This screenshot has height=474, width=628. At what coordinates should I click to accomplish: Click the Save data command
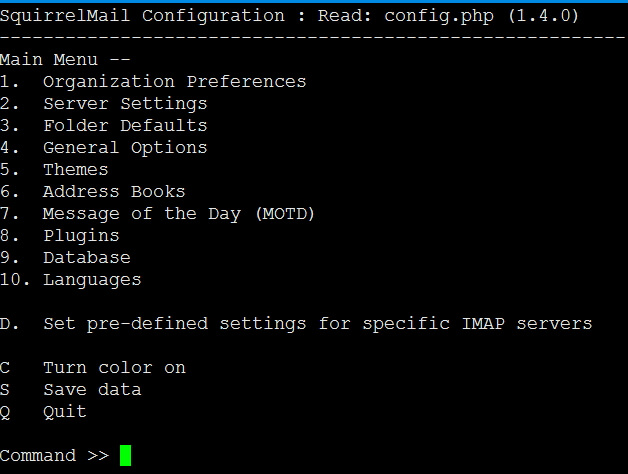click(91, 390)
